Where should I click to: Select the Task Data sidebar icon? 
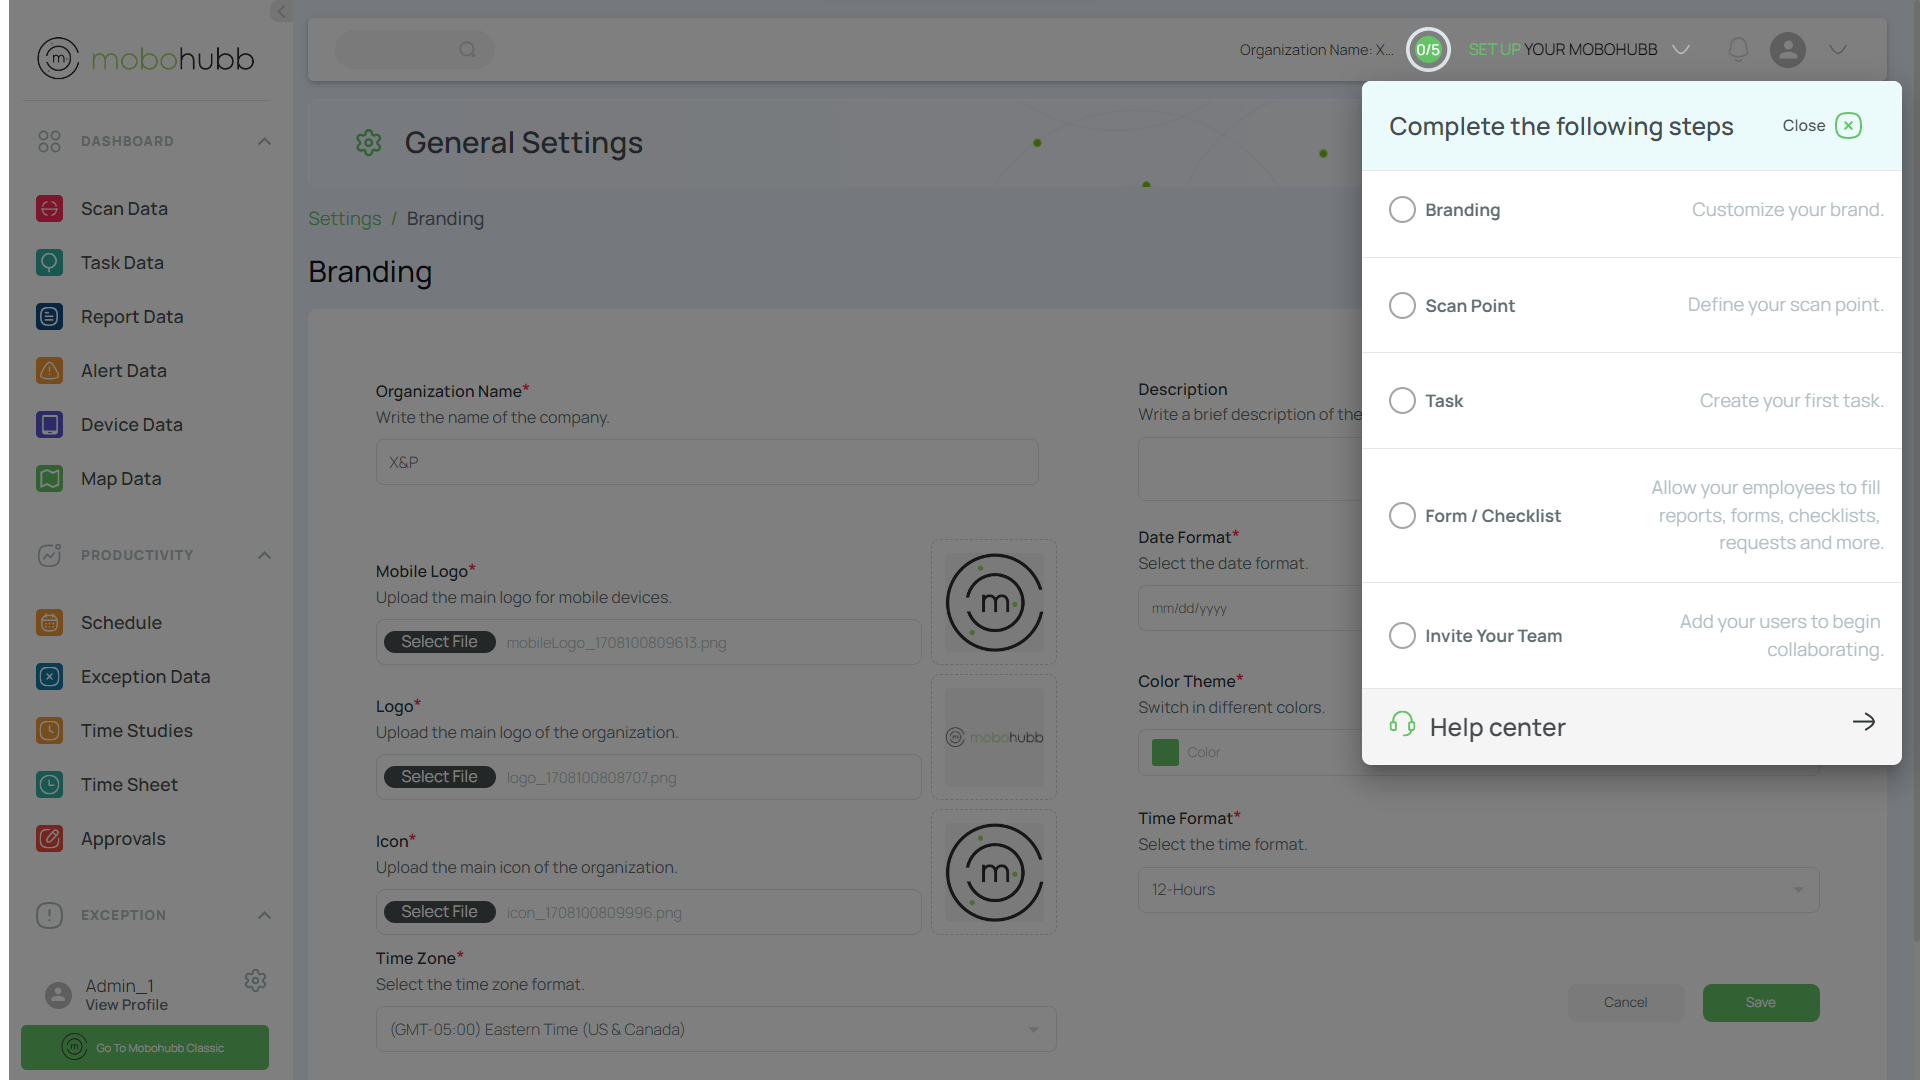(x=50, y=262)
